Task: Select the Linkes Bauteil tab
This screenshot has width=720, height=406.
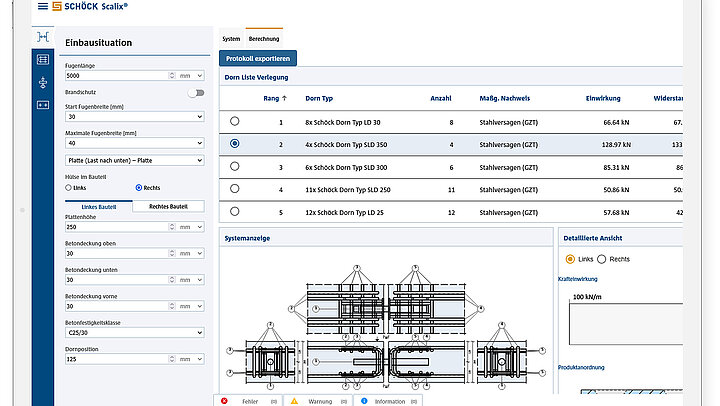Action: point(99,207)
